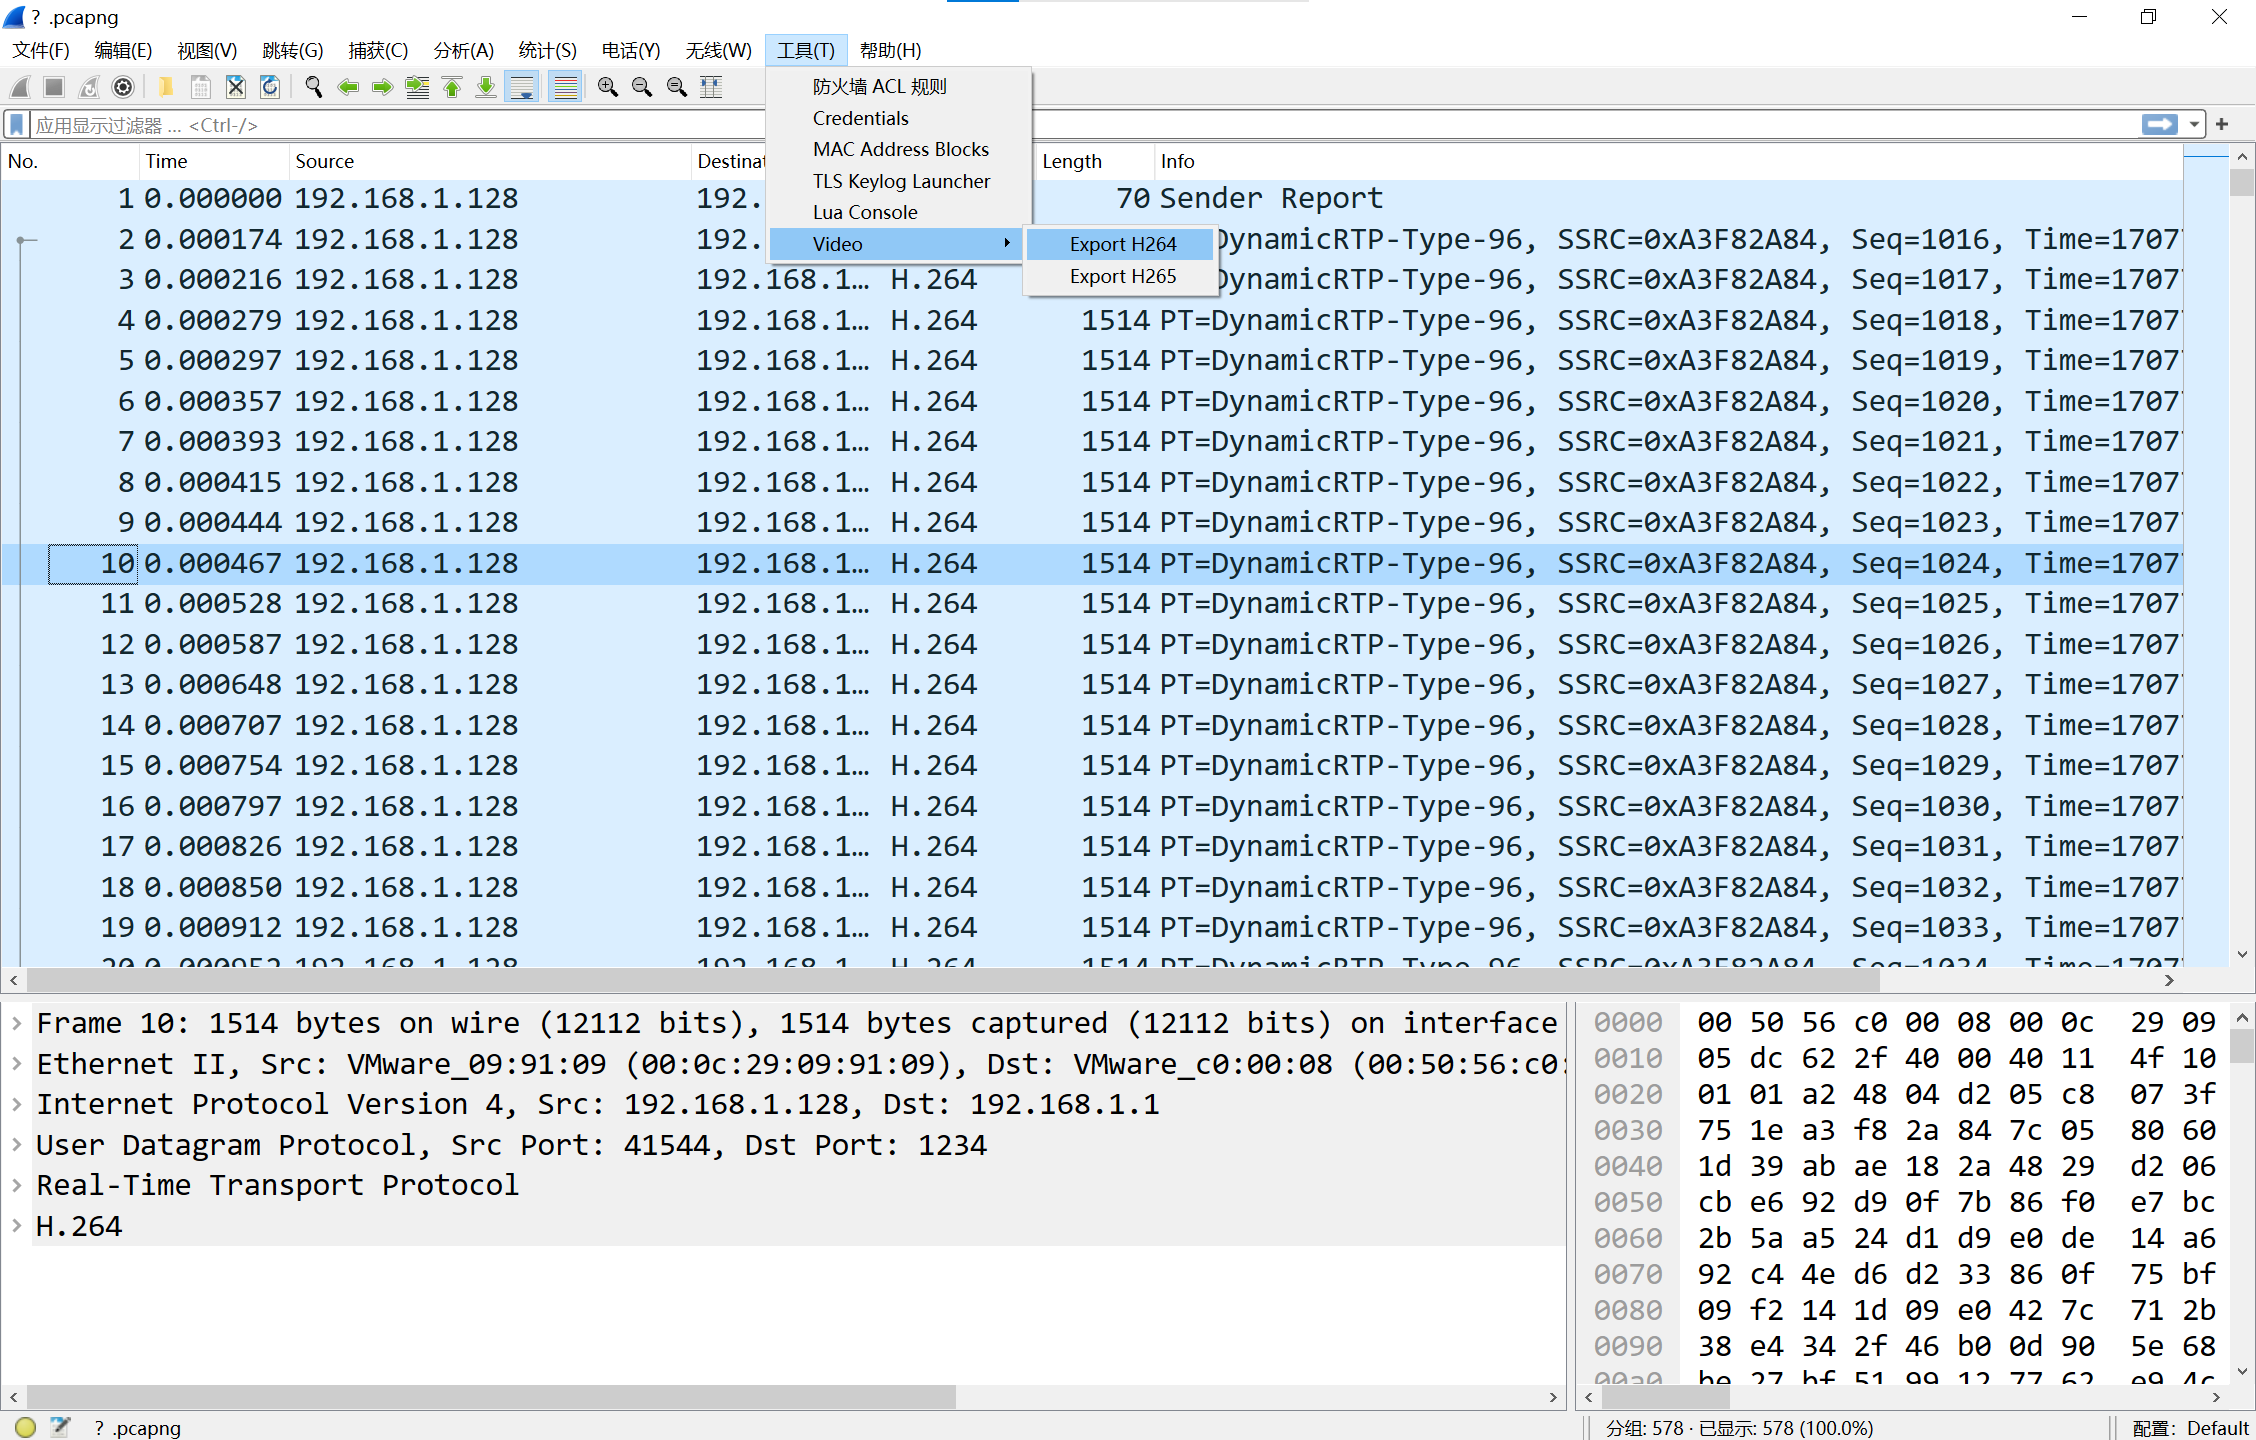Open the 文件(F) menu
The height and width of the screenshot is (1440, 2256).
[x=41, y=50]
